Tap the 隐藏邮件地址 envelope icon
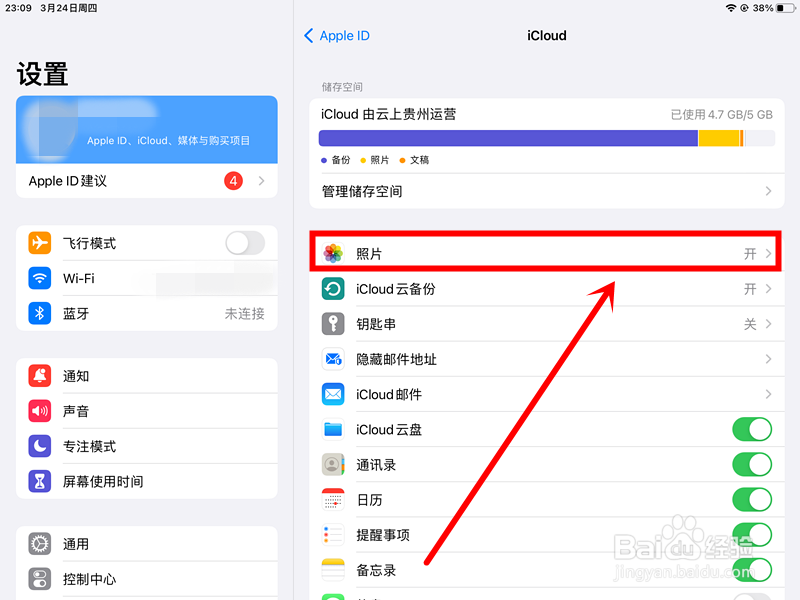 (x=333, y=359)
